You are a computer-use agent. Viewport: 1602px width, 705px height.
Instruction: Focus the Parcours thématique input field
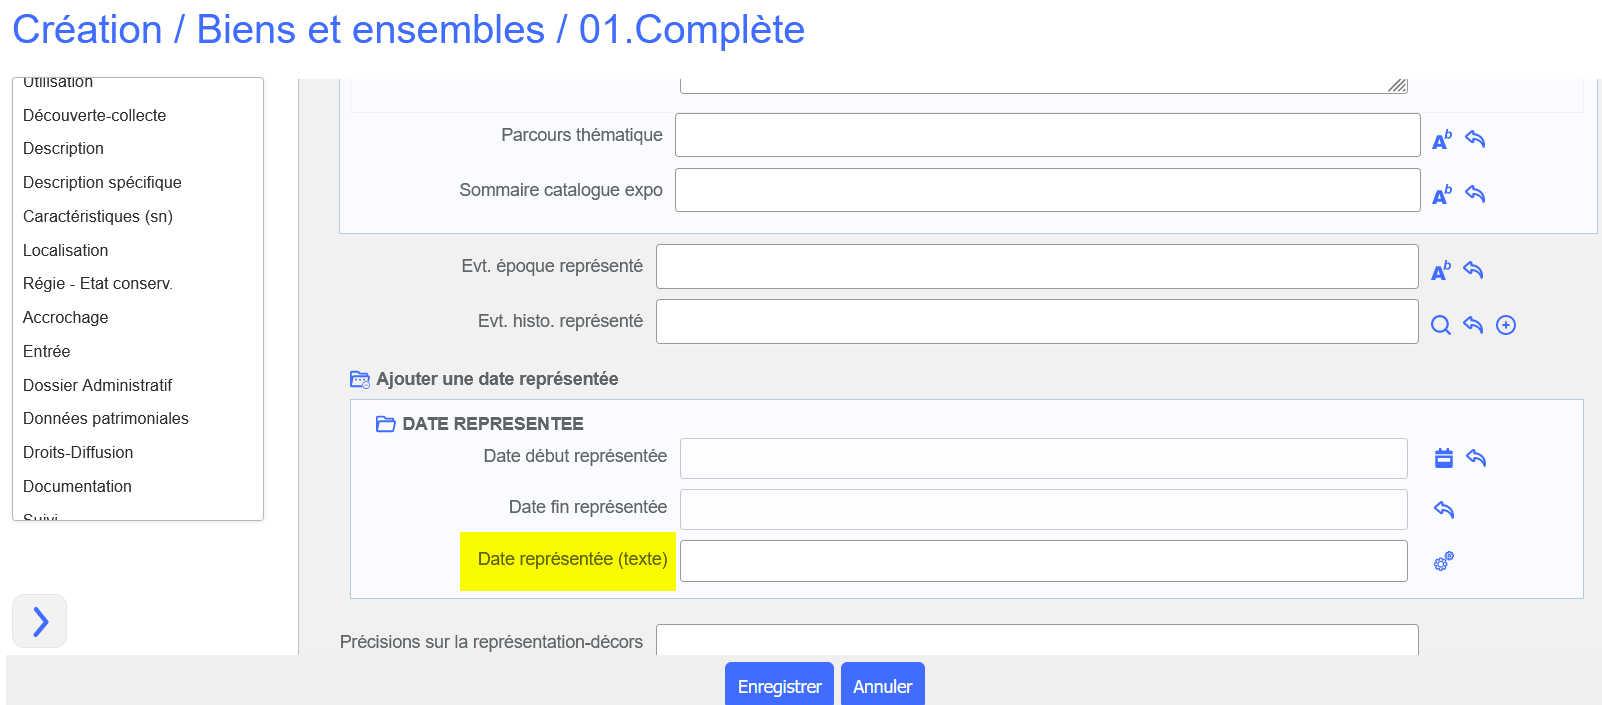coord(1047,135)
